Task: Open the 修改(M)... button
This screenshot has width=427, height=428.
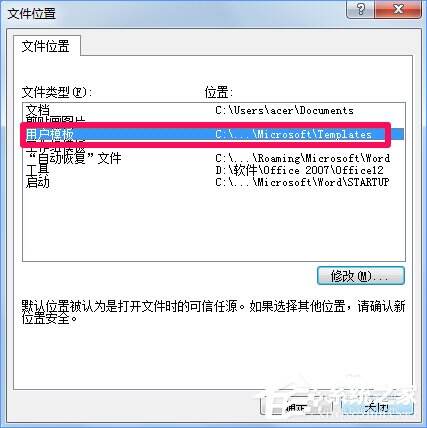Action: tap(361, 276)
